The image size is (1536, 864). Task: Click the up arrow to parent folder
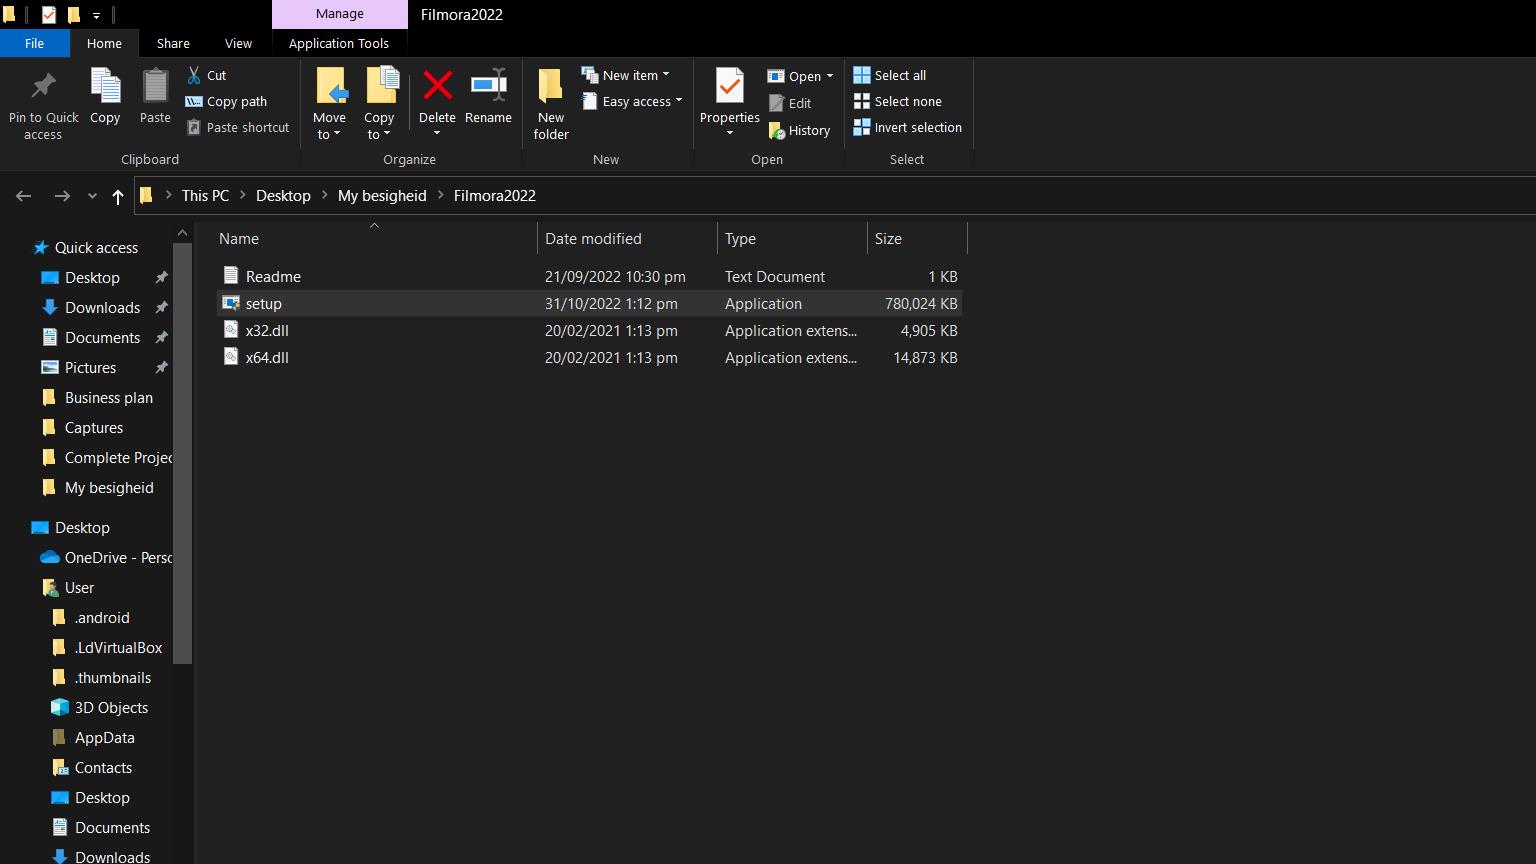[x=118, y=196]
